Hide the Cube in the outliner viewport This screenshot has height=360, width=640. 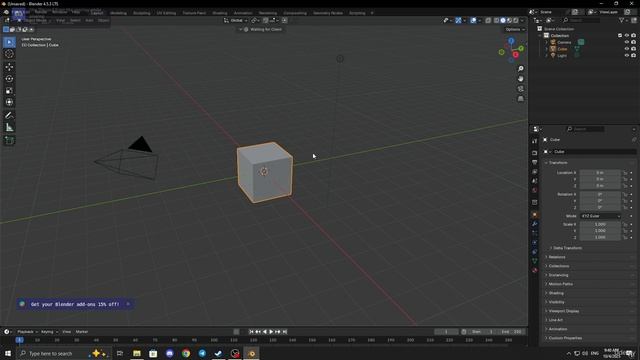point(627,49)
